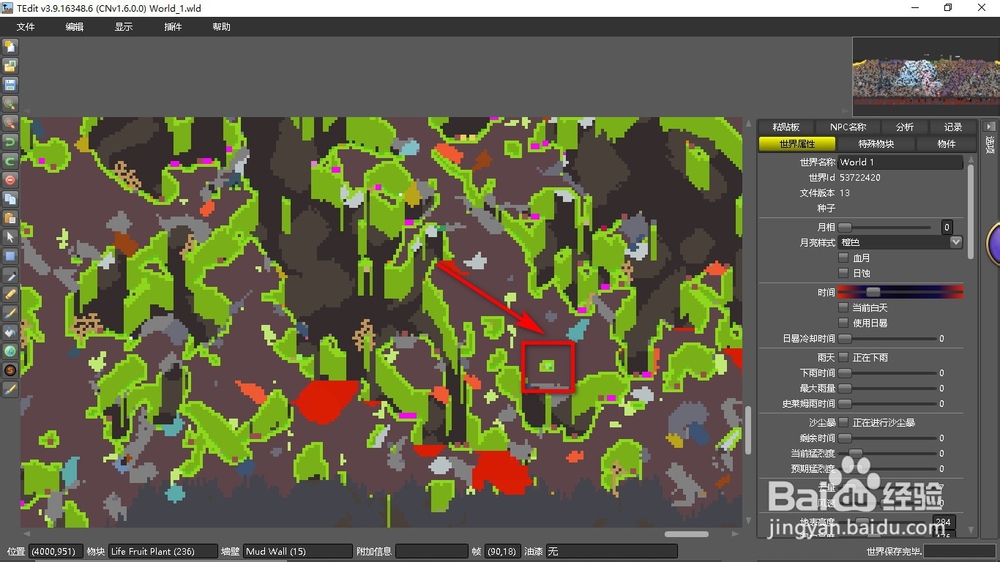Click the Save World floppy disk icon
1000x562 pixels.
tap(10, 85)
